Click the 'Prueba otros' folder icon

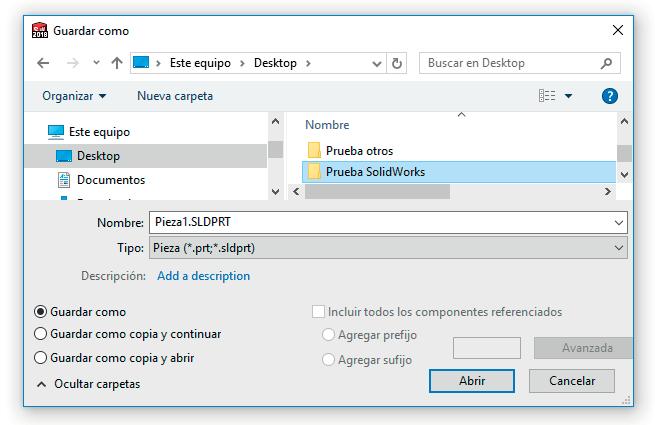pos(314,150)
